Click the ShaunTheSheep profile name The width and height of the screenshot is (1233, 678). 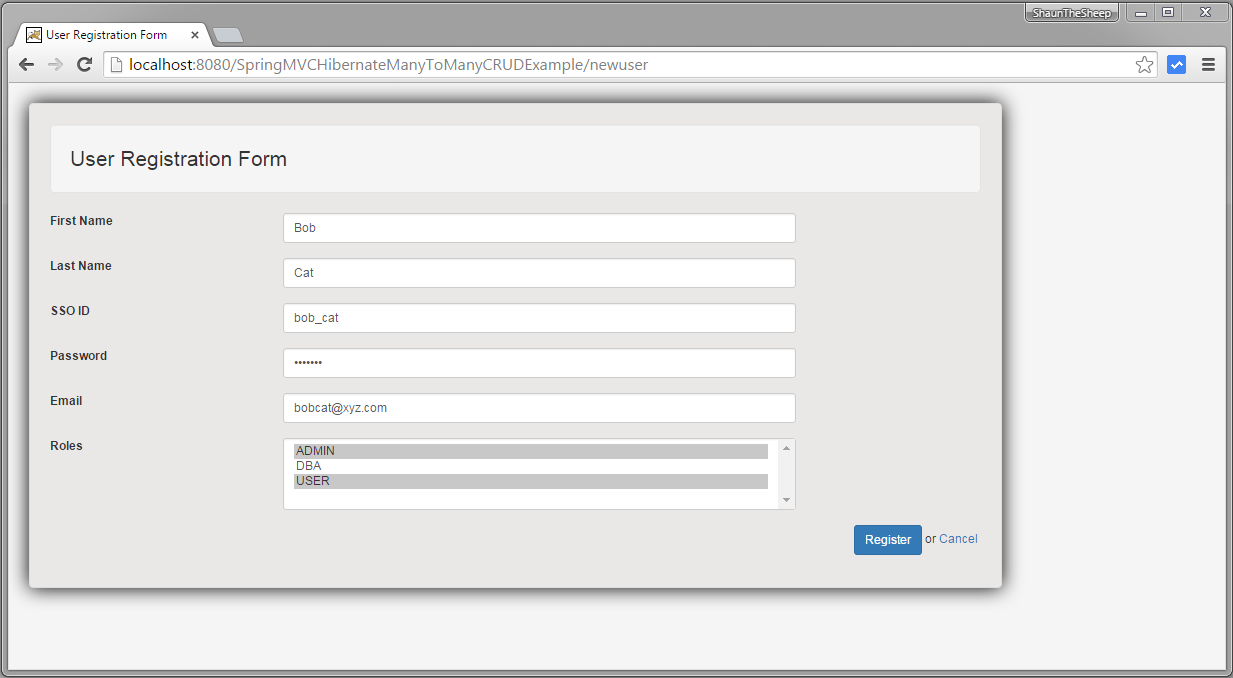[x=1071, y=12]
